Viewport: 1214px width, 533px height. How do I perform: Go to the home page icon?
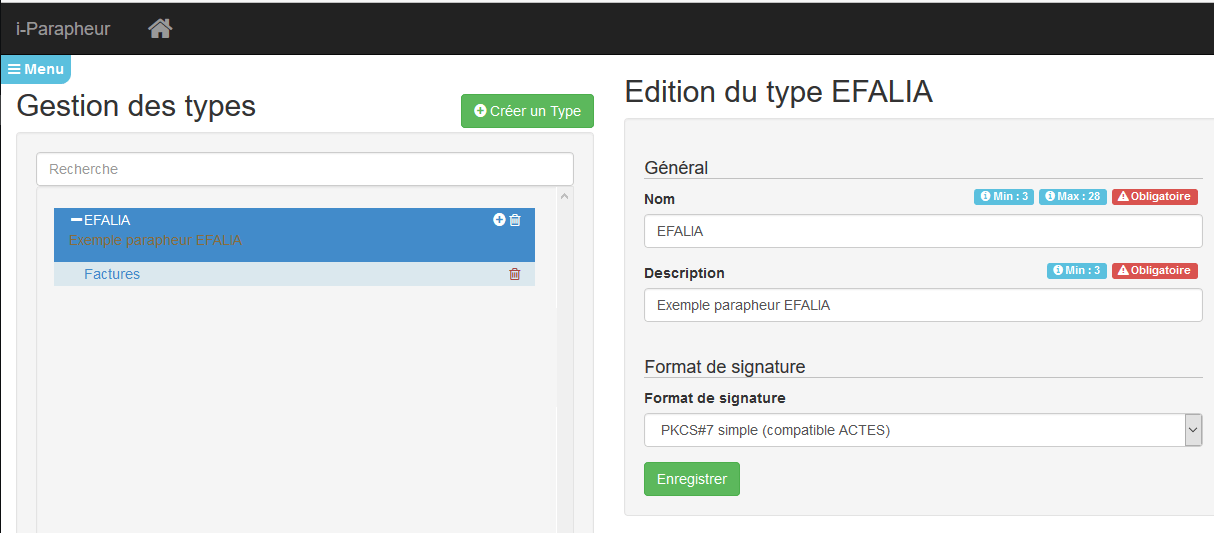(x=160, y=29)
